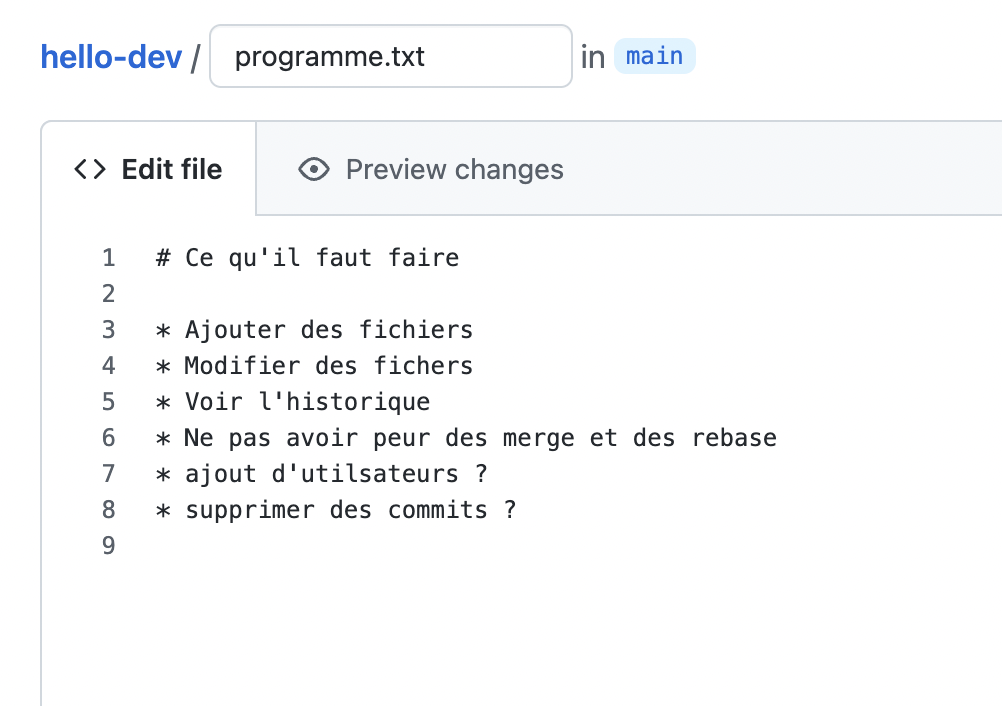Switch to the Edit file tab

149,170
